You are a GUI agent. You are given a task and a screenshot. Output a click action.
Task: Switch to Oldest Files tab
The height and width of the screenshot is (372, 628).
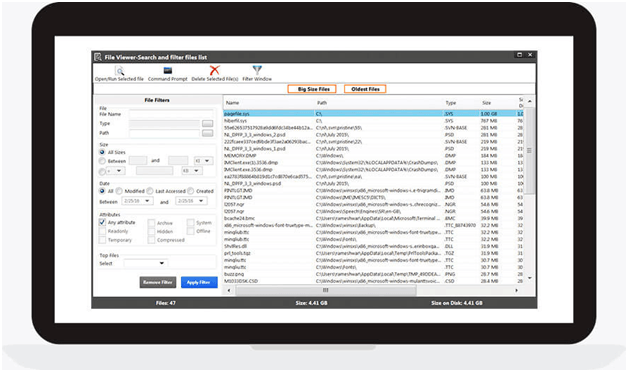click(365, 89)
